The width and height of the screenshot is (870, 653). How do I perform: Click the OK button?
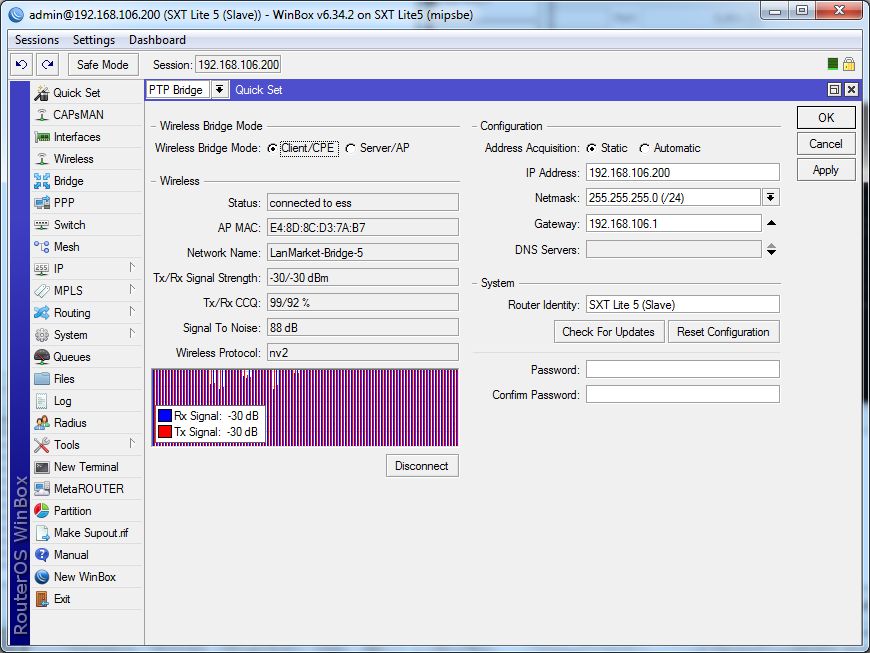(826, 118)
